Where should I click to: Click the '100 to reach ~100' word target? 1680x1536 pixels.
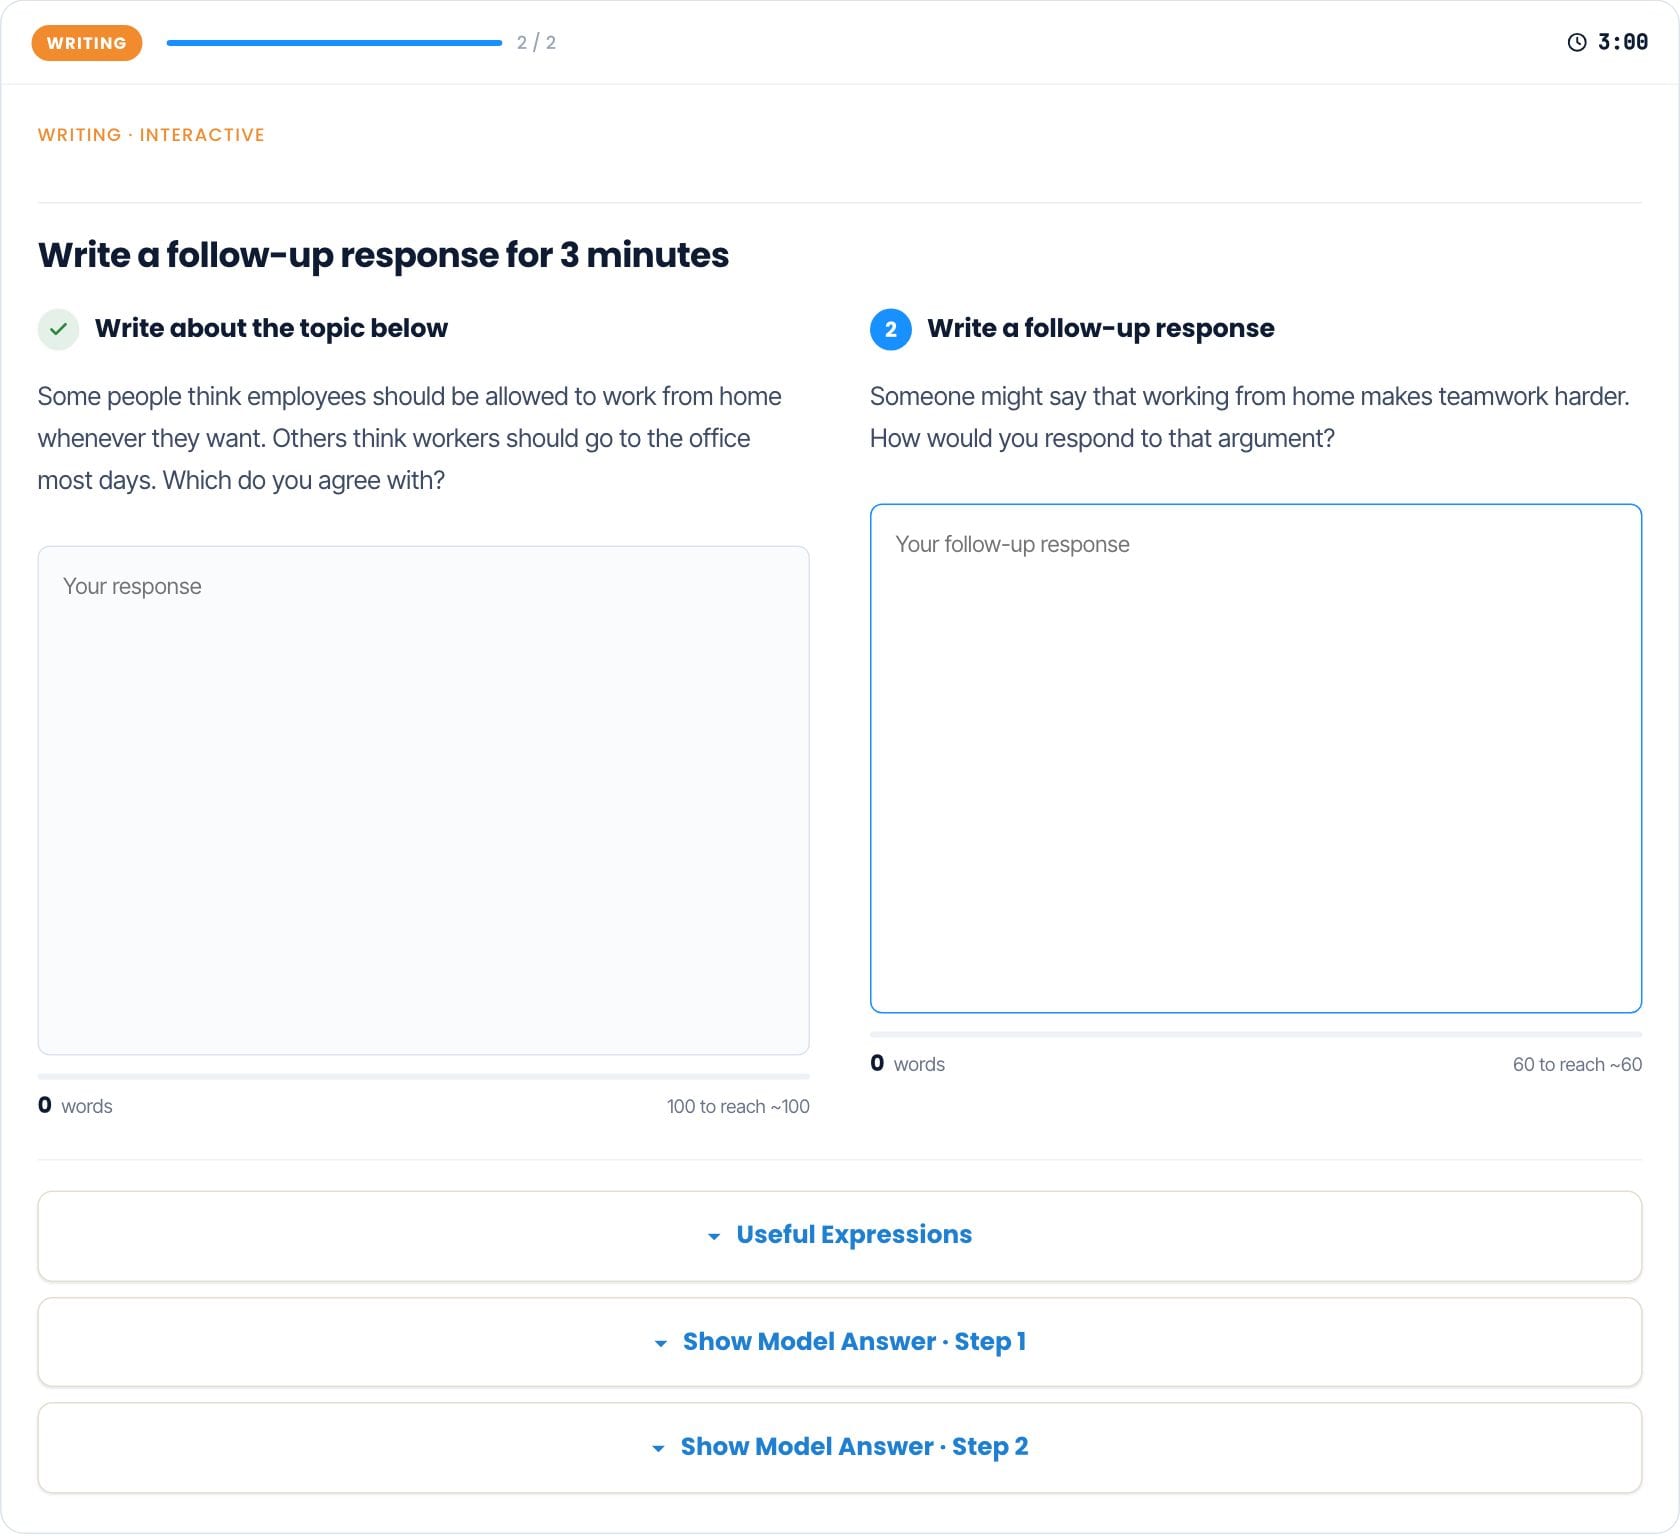click(x=738, y=1107)
